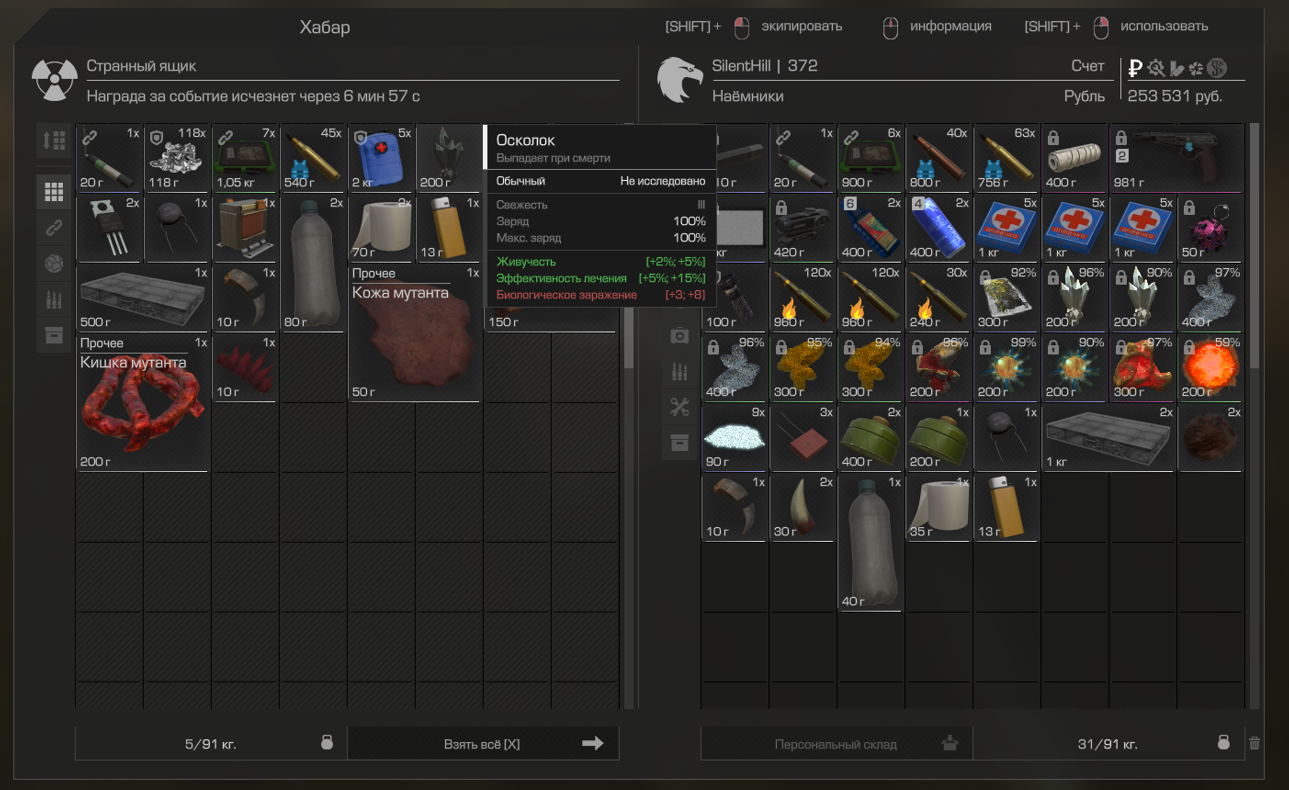Select the energy bar marked 6
The width and height of the screenshot is (1289, 790).
tap(870, 228)
